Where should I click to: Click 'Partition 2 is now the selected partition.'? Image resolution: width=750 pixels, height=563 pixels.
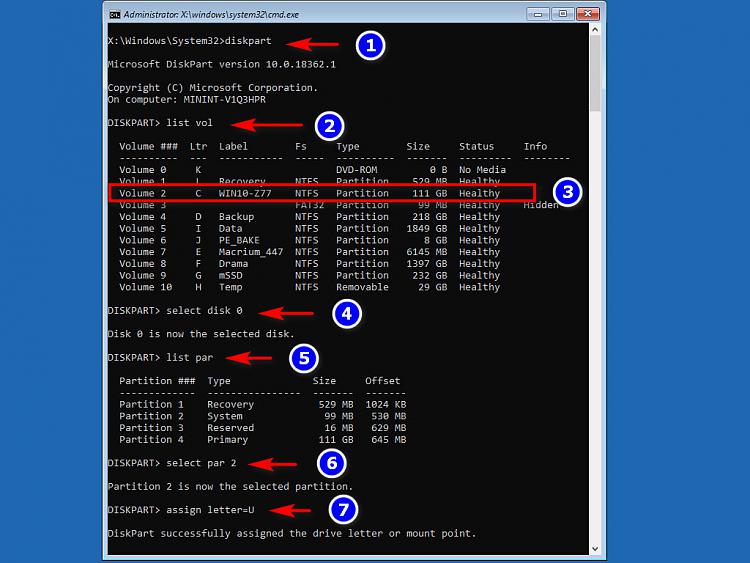click(x=230, y=486)
